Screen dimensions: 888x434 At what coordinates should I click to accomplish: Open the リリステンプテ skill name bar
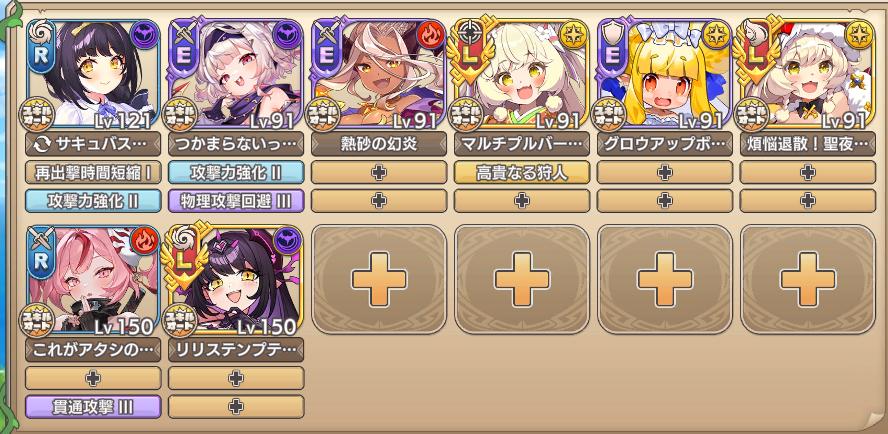pos(236,350)
